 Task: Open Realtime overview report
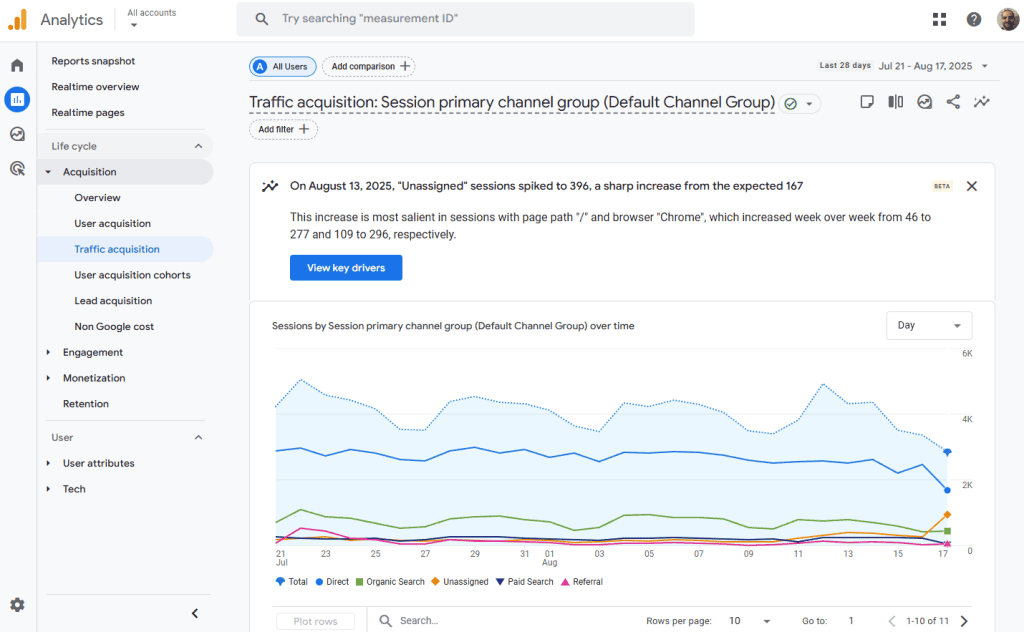coord(95,87)
